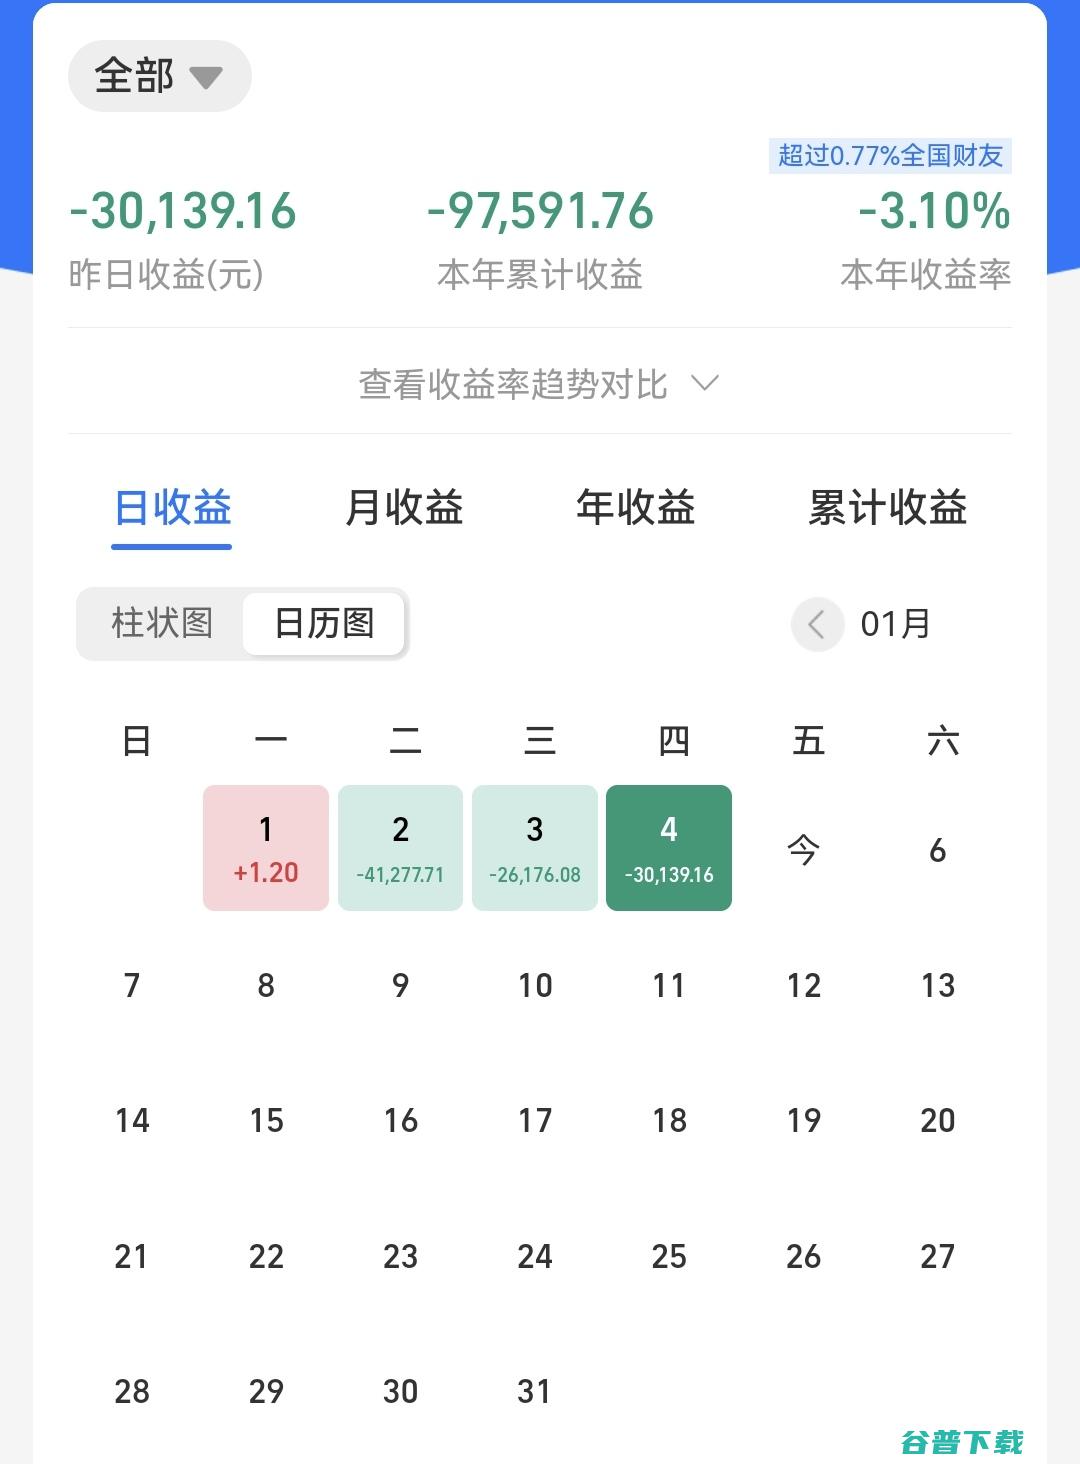Select calendar day 31
1080x1464 pixels.
(x=535, y=1391)
